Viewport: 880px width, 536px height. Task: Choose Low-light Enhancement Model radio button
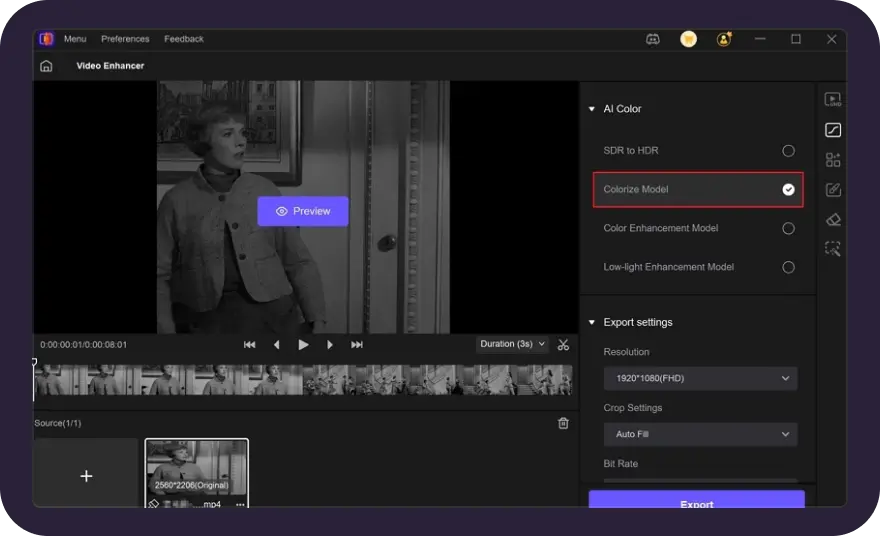(788, 268)
